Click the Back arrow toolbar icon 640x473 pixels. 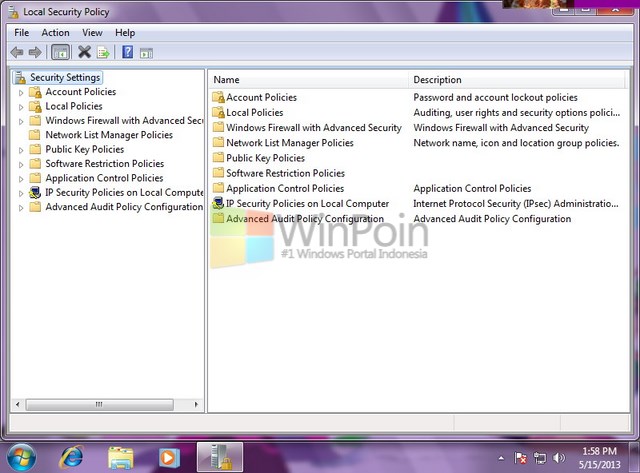pyautogui.click(x=17, y=52)
